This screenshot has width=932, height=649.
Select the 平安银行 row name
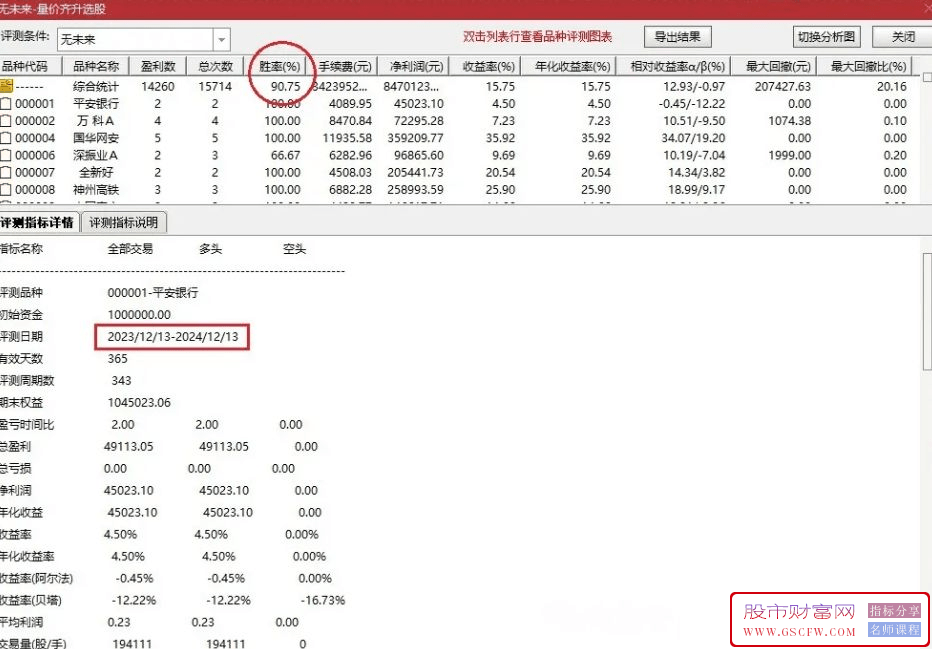click(96, 103)
